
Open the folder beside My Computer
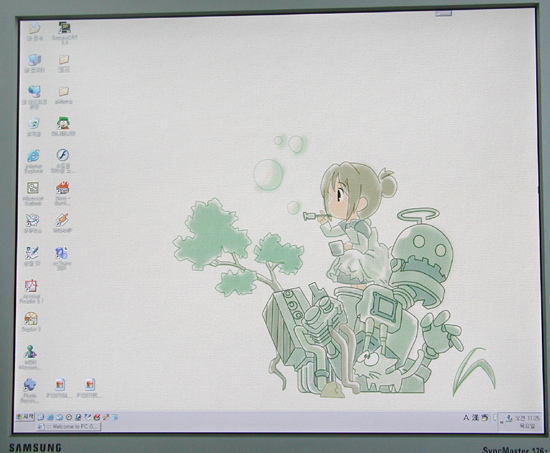pos(63,64)
